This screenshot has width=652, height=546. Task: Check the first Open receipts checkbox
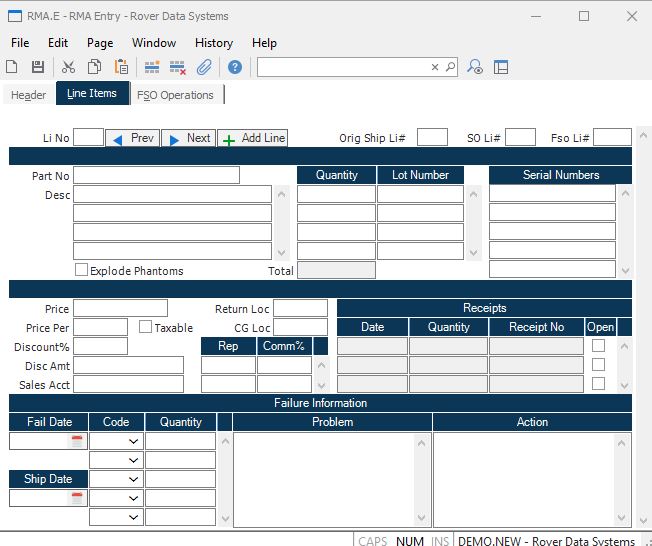click(599, 346)
